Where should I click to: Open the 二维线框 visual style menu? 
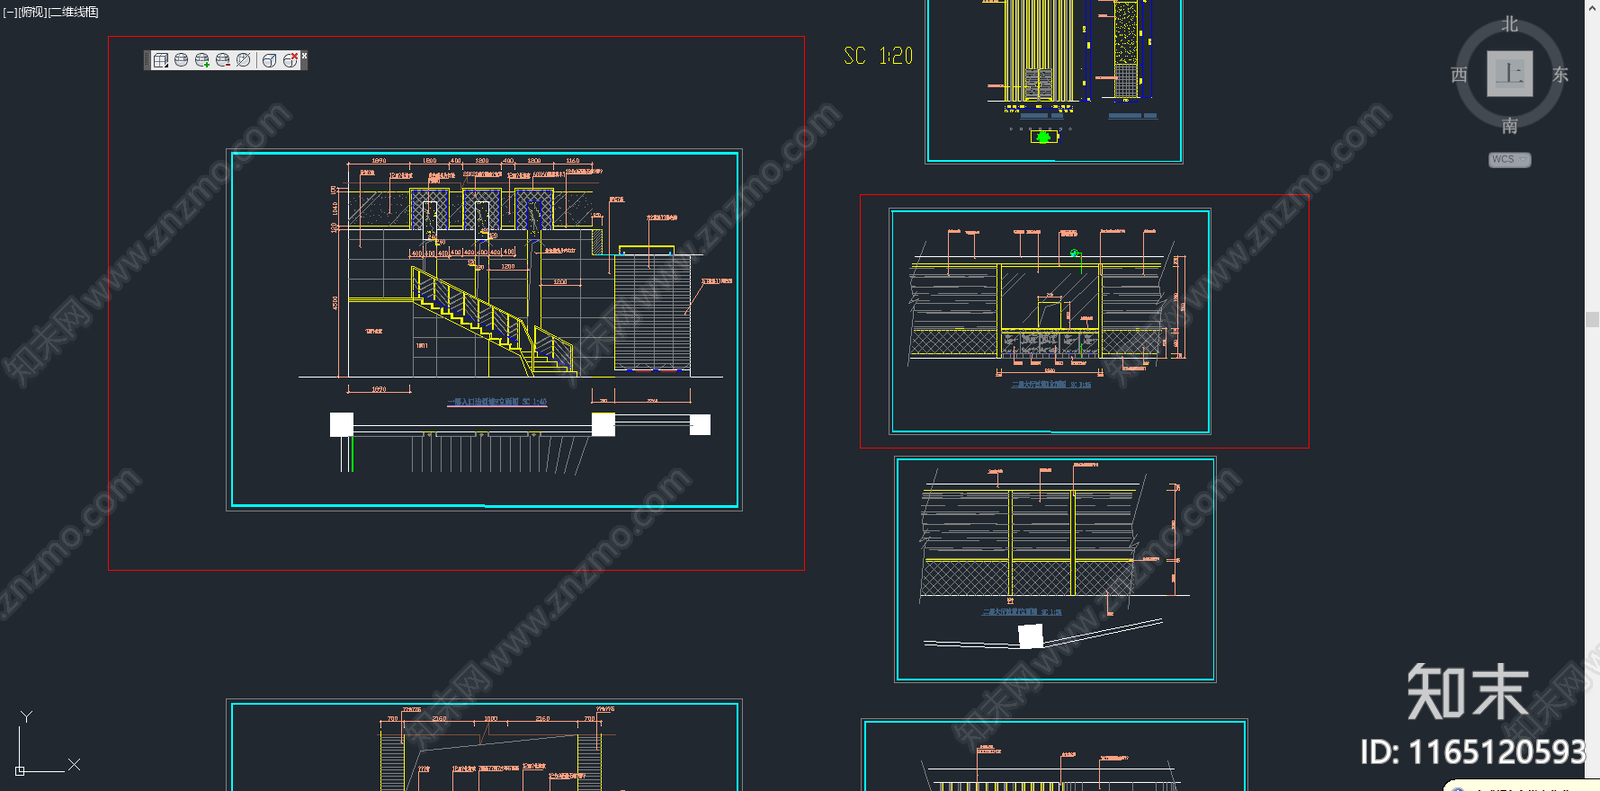point(74,12)
